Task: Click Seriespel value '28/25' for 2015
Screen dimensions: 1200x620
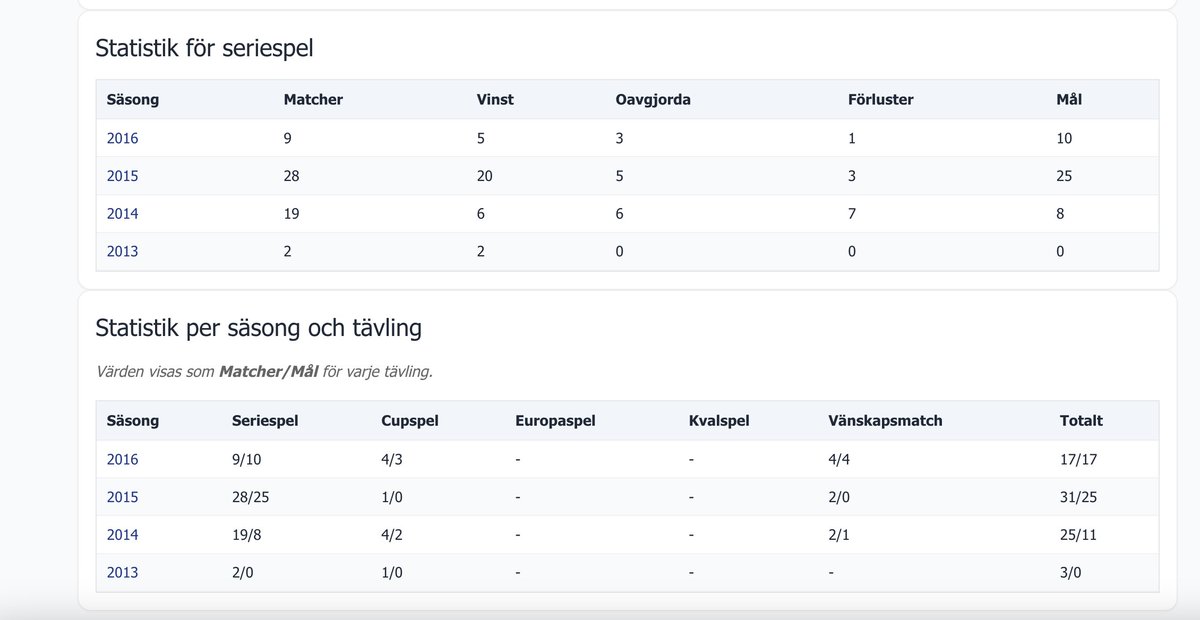Action: coord(252,498)
